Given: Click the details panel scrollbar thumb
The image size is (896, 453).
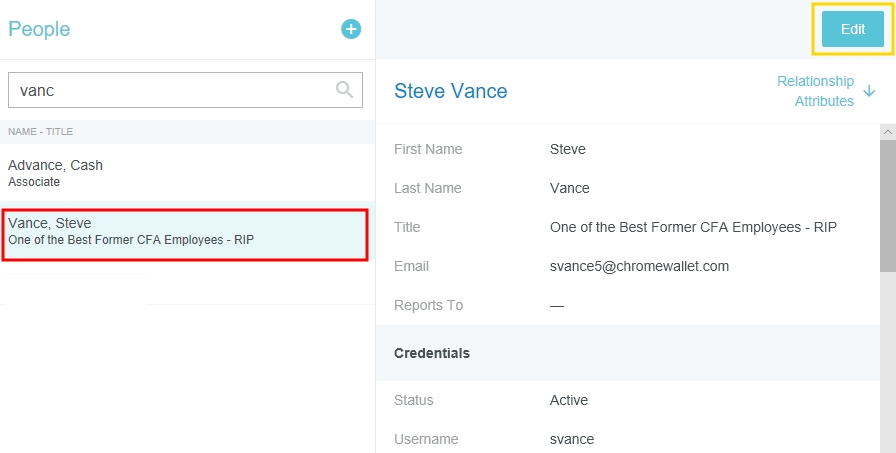Looking at the screenshot, I should tap(887, 205).
